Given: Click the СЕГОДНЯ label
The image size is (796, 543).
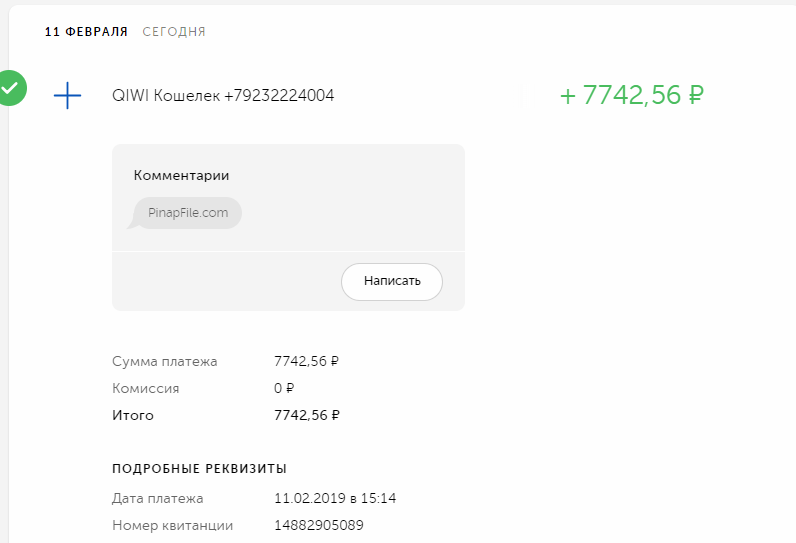Looking at the screenshot, I should point(174,32).
